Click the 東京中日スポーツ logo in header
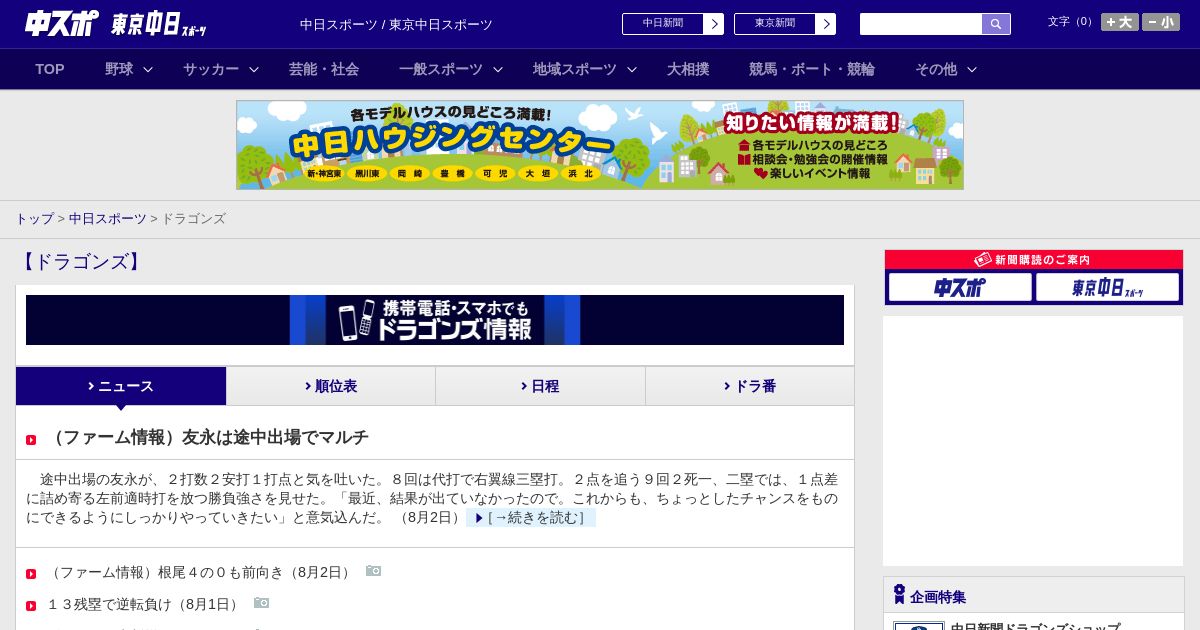Image resolution: width=1200 pixels, height=630 pixels. point(159,24)
